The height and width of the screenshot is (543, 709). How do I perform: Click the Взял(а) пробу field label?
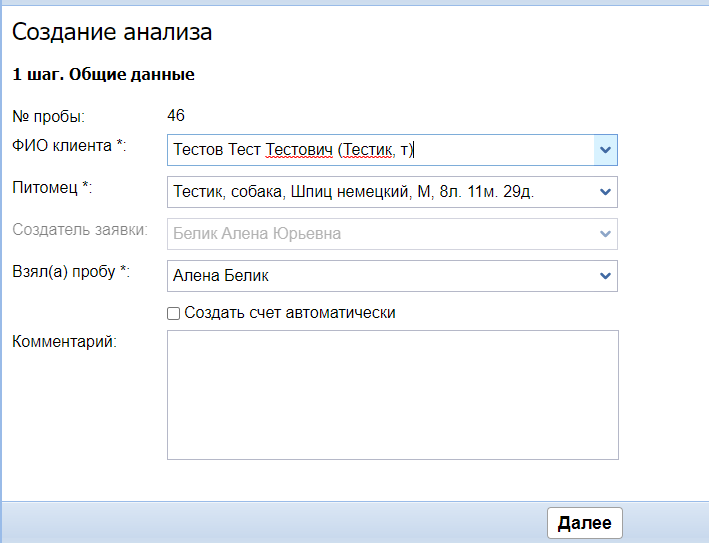coord(71,271)
